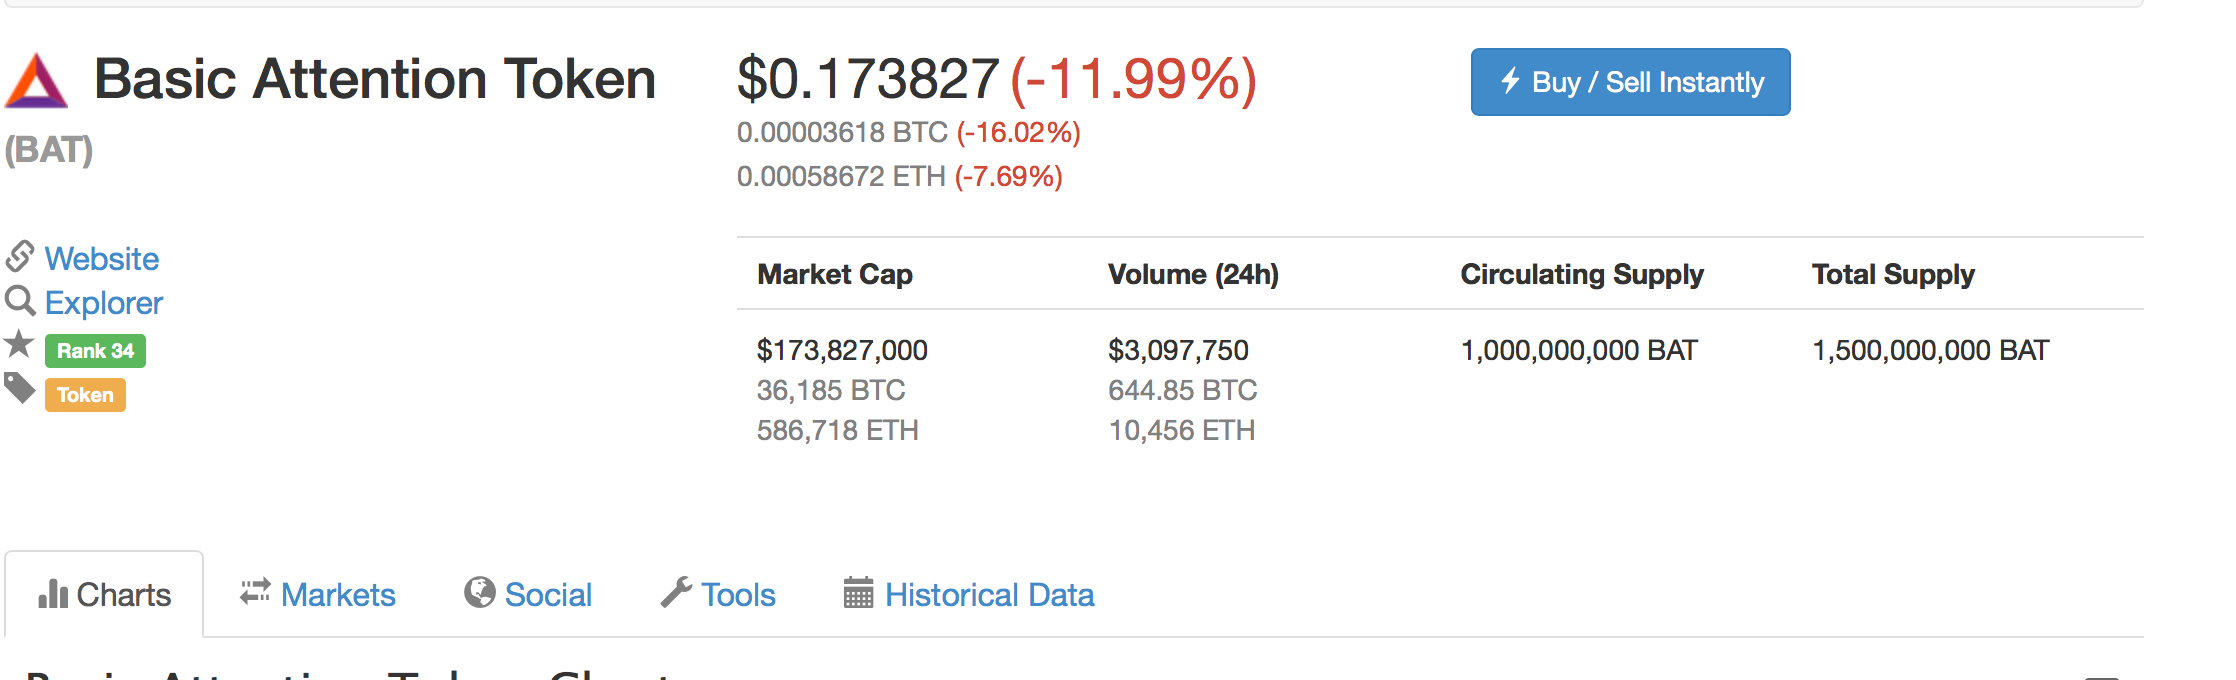This screenshot has width=2236, height=680.
Task: Click the Basic Attention Token triangle logo
Action: [36, 80]
